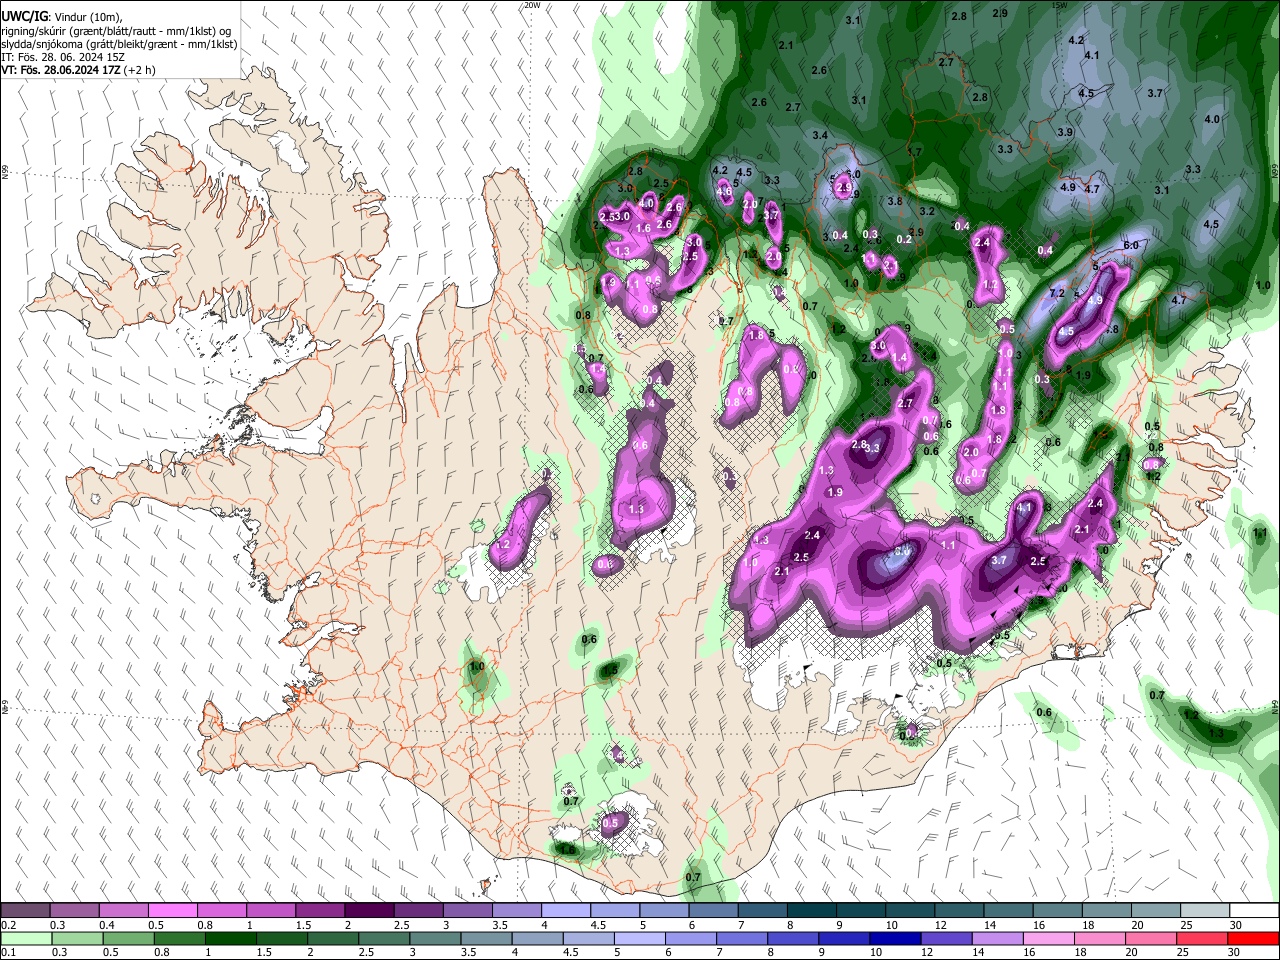The width and height of the screenshot is (1280, 960).
Task: Click the light lavender 4.5 swatch in upper legend
Action: coord(613,911)
